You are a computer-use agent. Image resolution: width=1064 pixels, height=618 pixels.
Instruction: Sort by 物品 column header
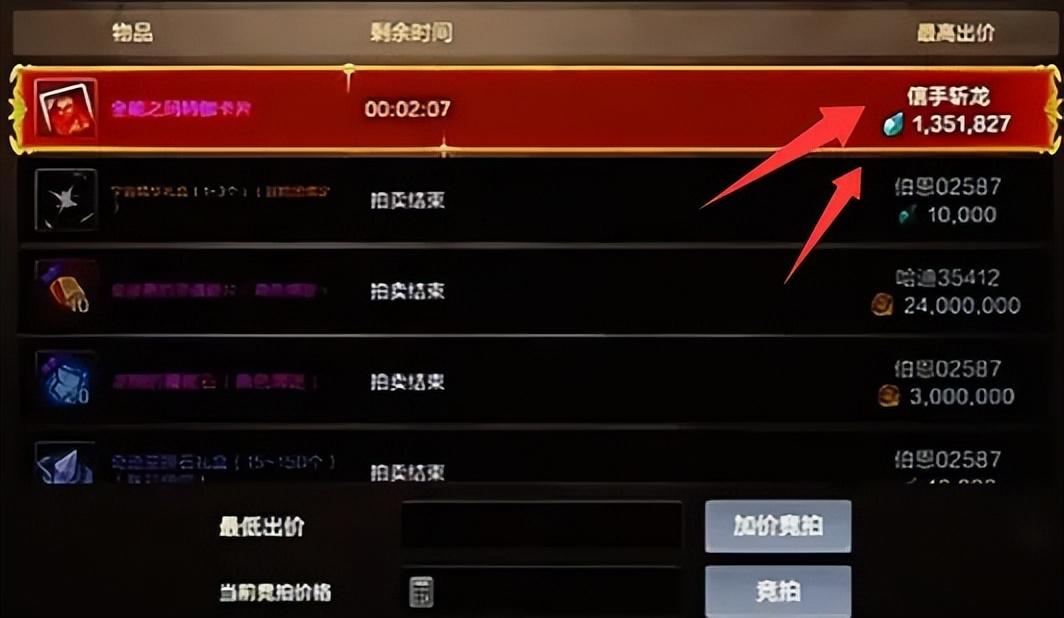pyautogui.click(x=132, y=32)
